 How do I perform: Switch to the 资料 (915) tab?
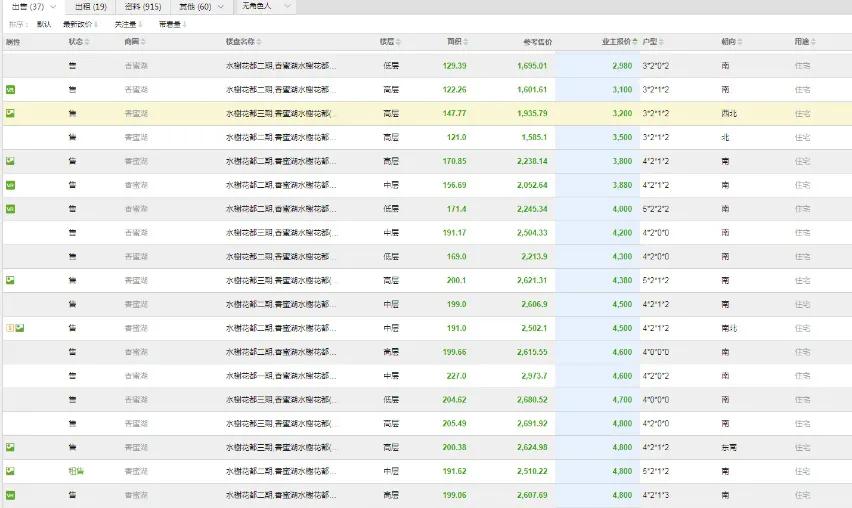pyautogui.click(x=143, y=7)
